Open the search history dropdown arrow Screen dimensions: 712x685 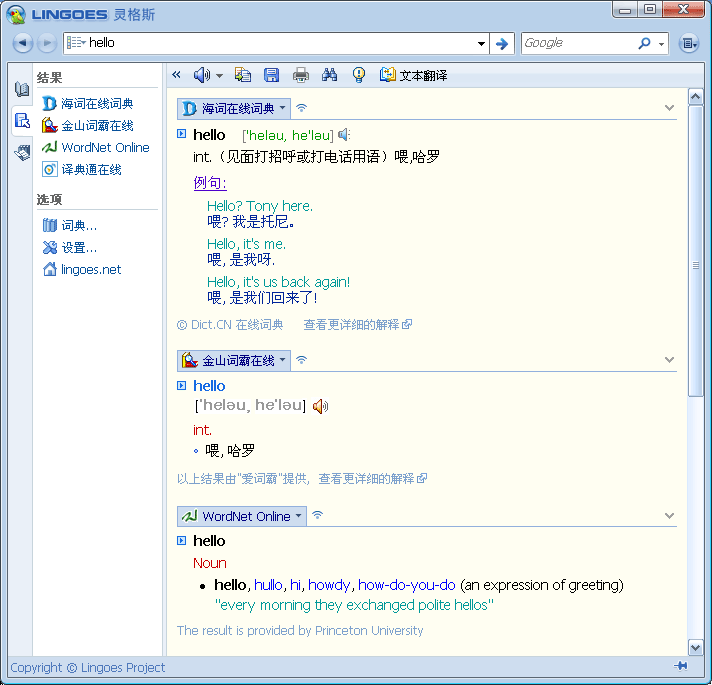pyautogui.click(x=481, y=44)
